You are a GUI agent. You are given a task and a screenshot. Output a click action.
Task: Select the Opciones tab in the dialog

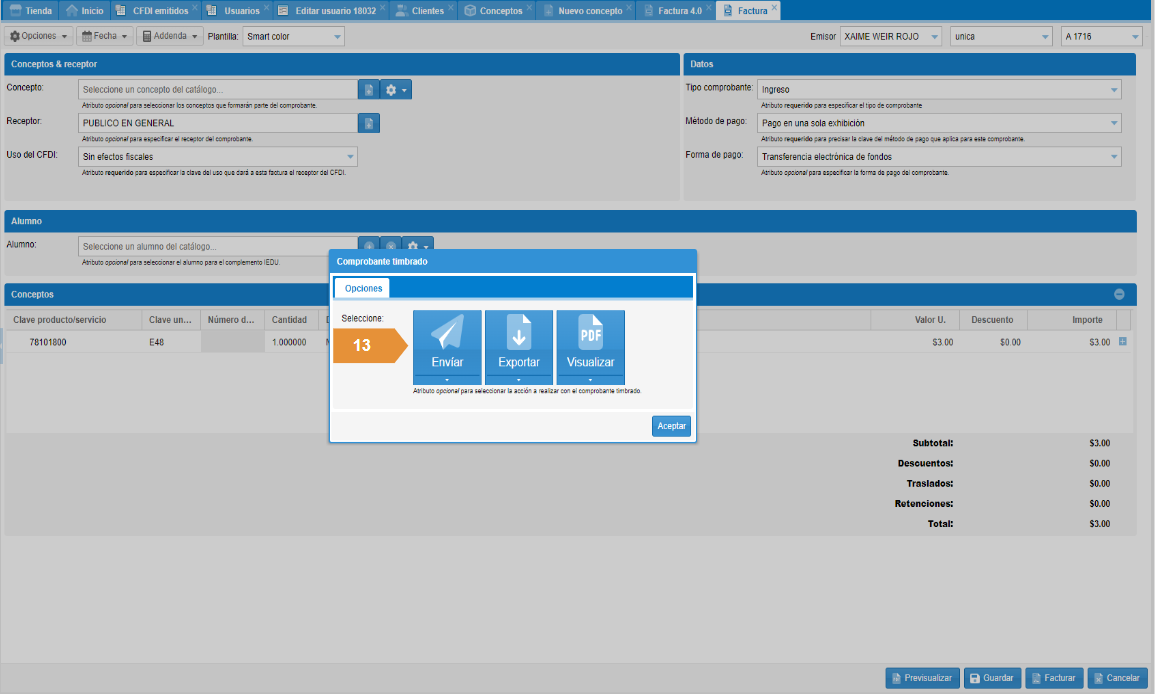click(363, 288)
